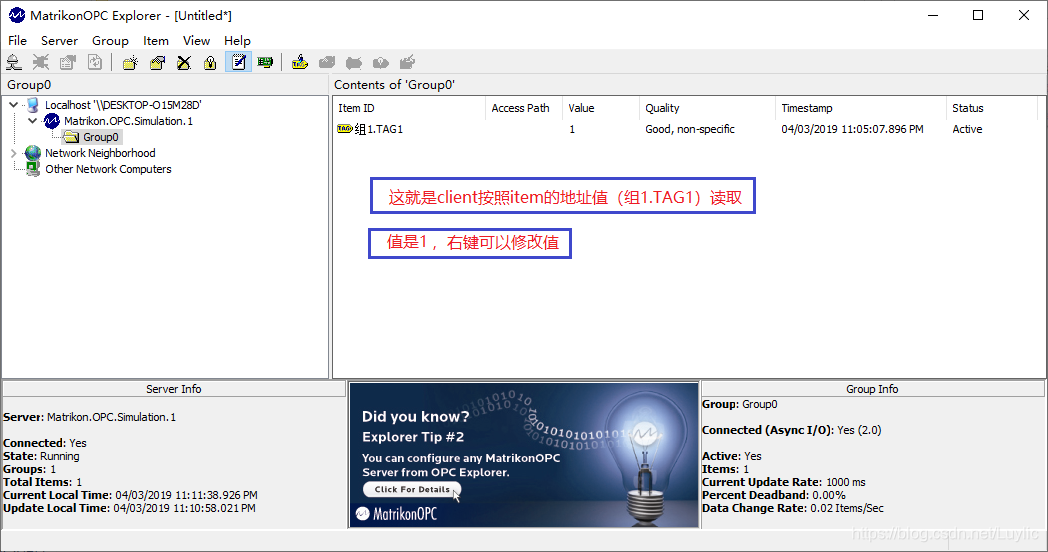Click the green circuit board toolbar icon
This screenshot has height=552, width=1048.
tap(265, 62)
